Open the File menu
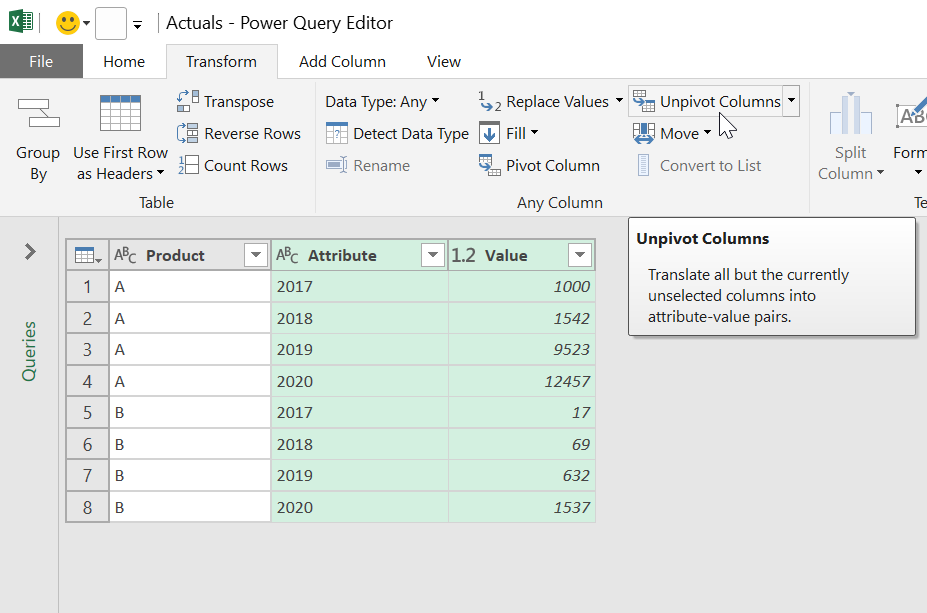 click(x=41, y=61)
